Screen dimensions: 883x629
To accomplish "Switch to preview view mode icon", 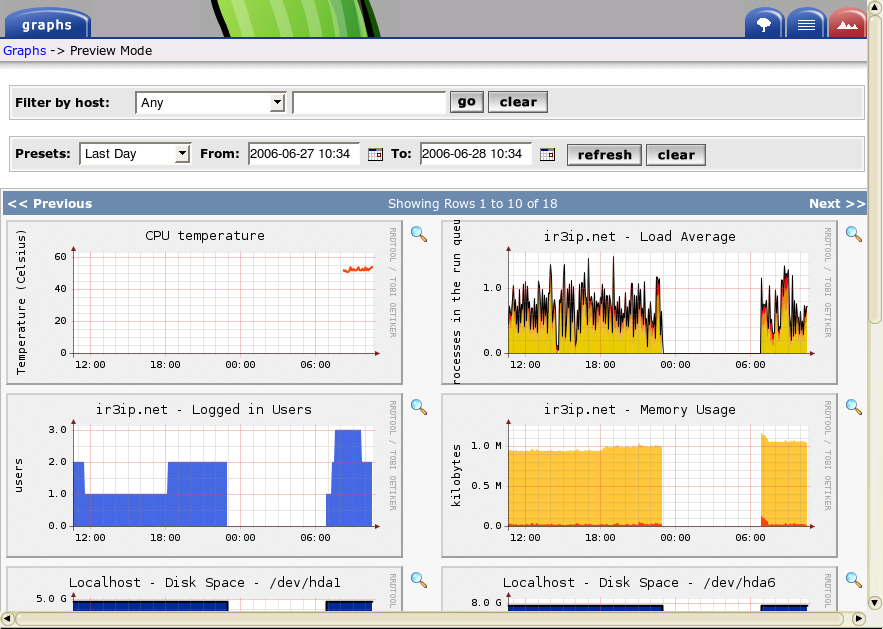I will tap(847, 24).
